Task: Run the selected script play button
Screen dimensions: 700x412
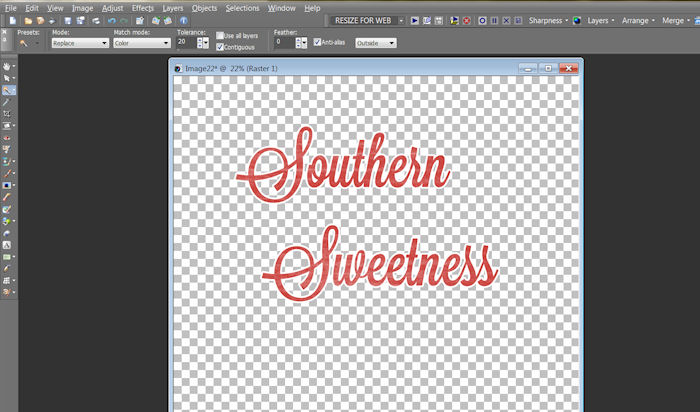Action: pyautogui.click(x=414, y=20)
